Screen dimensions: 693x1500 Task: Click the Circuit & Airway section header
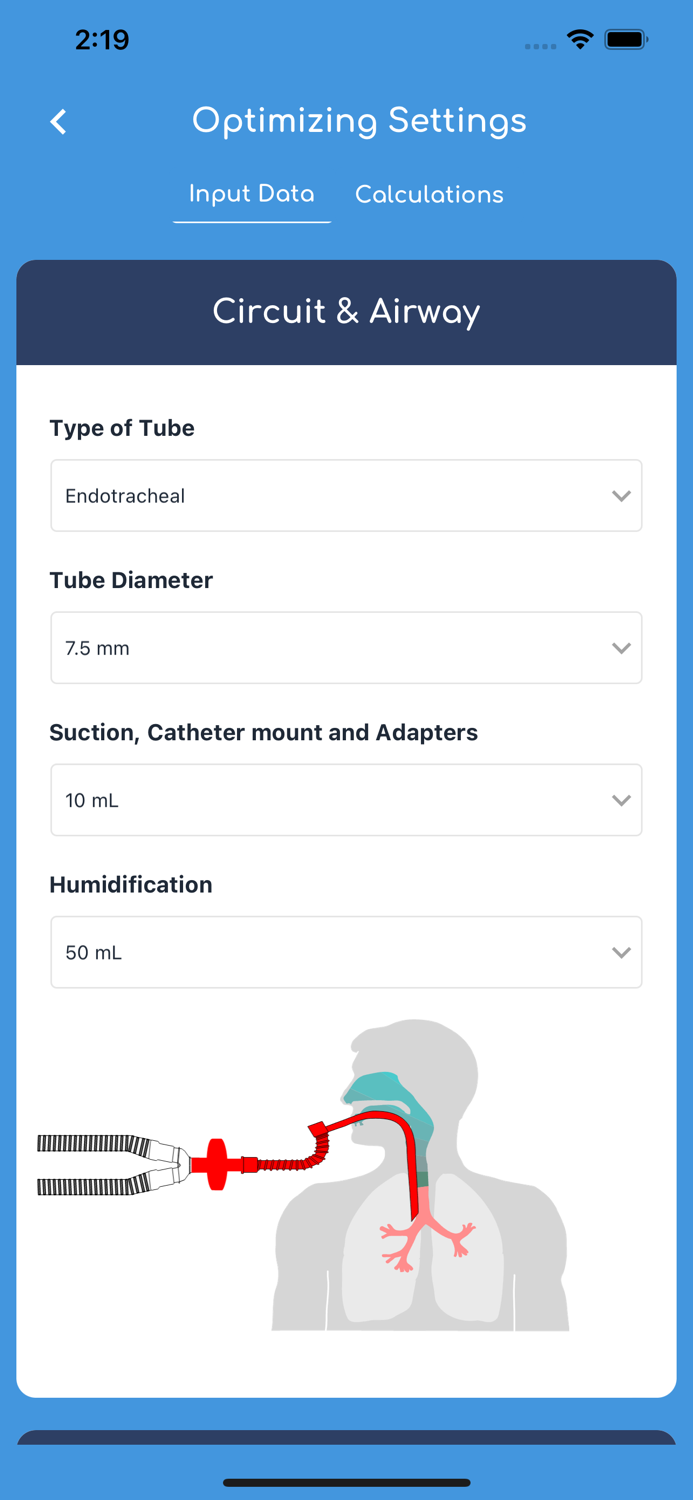(x=346, y=312)
